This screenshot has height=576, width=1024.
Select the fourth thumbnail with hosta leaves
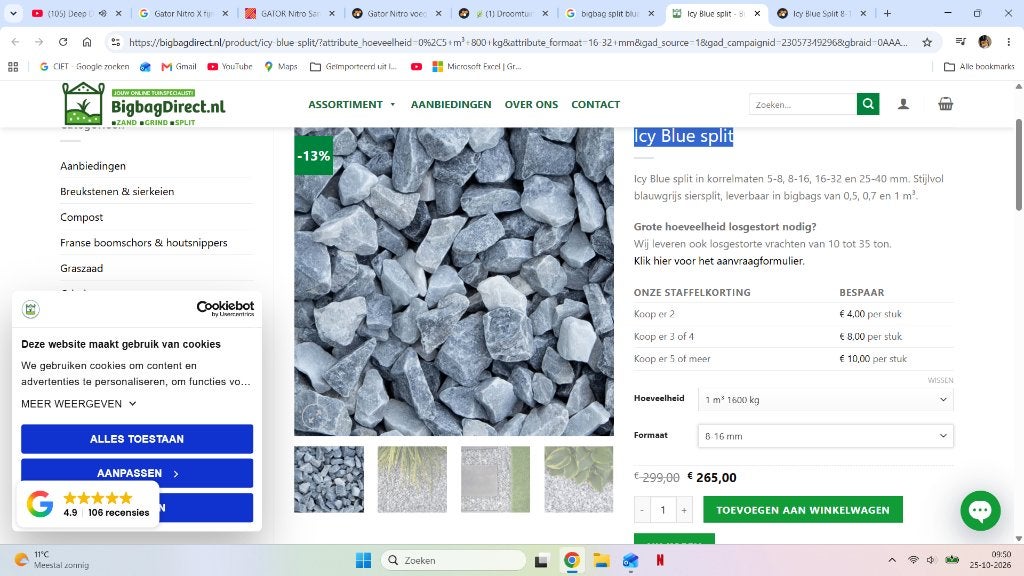579,479
